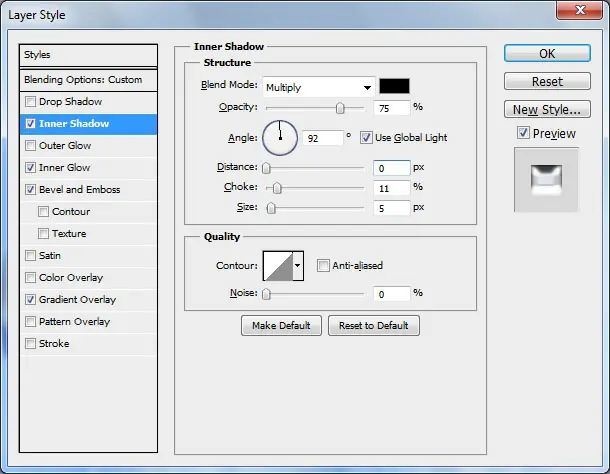
Task: Click the Opacity slider handle
Action: [x=340, y=108]
